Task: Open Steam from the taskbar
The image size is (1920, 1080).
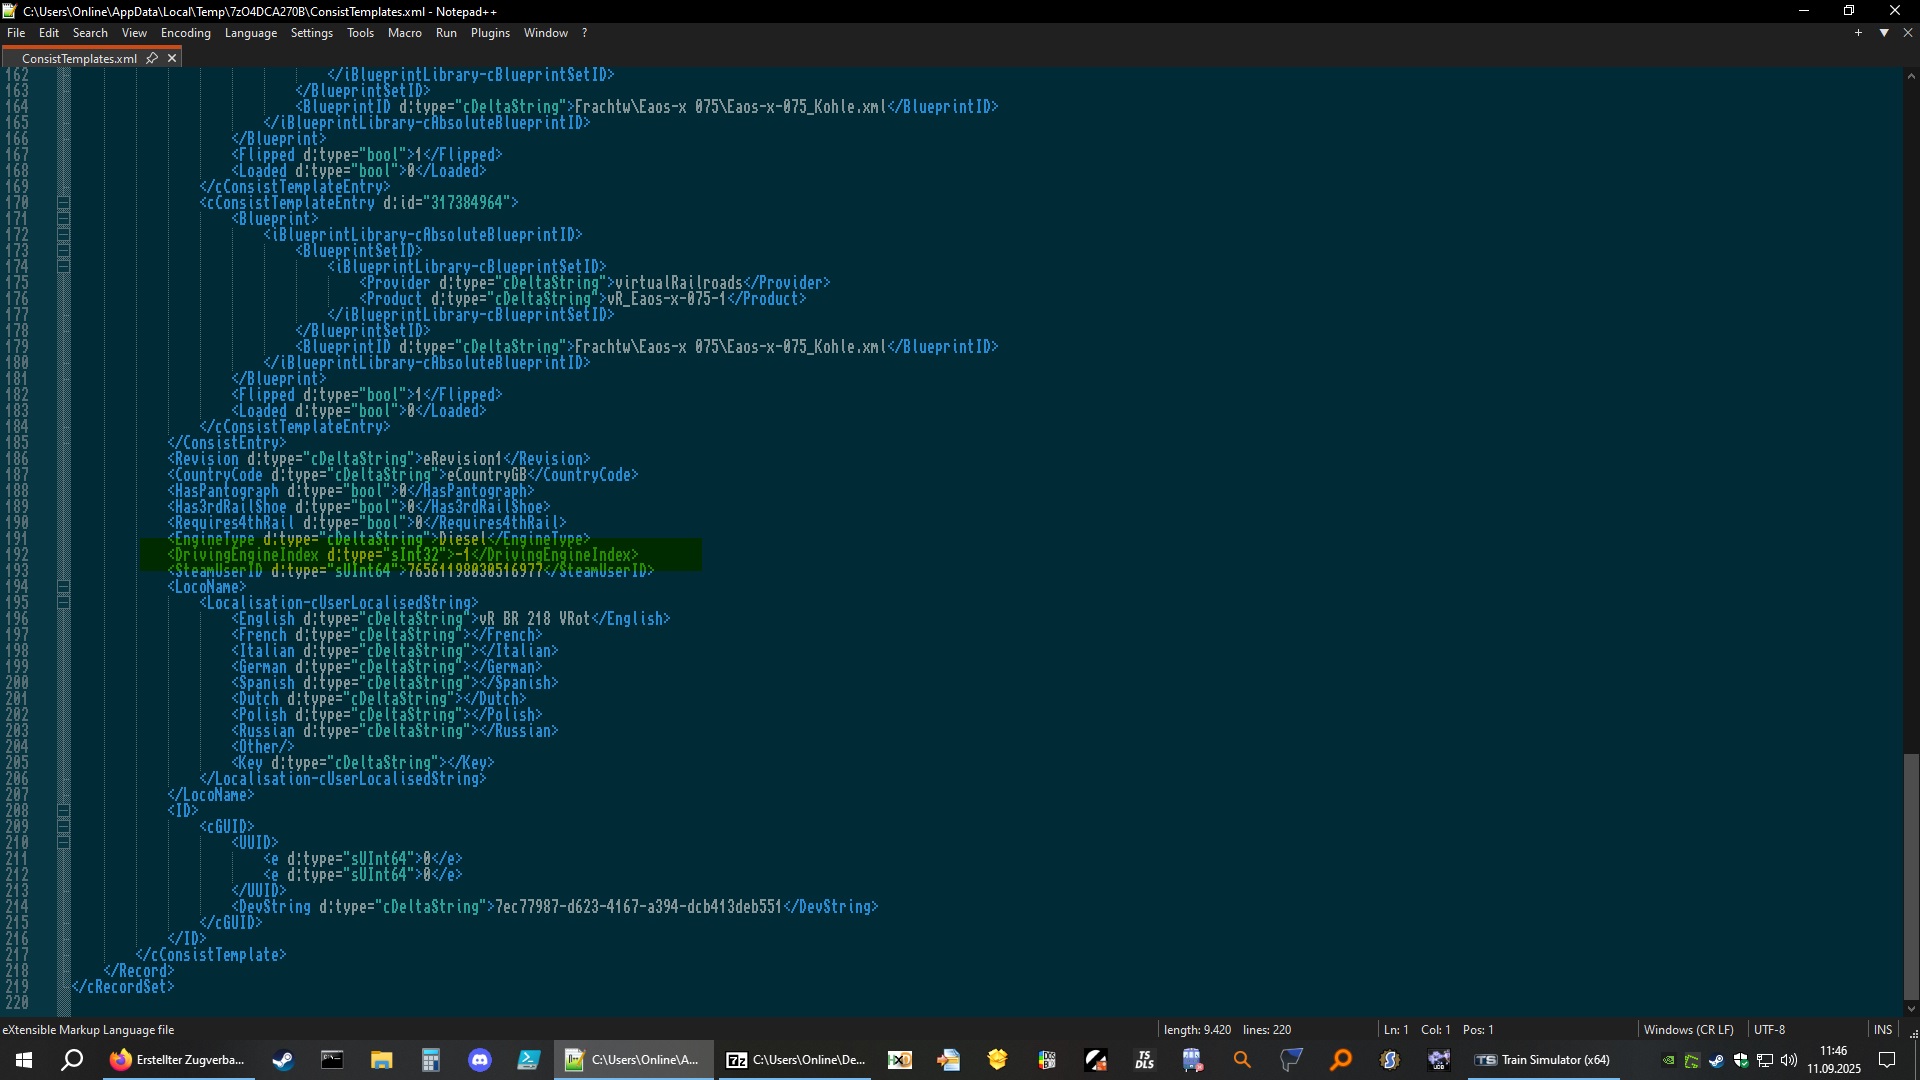Action: pos(283,1060)
